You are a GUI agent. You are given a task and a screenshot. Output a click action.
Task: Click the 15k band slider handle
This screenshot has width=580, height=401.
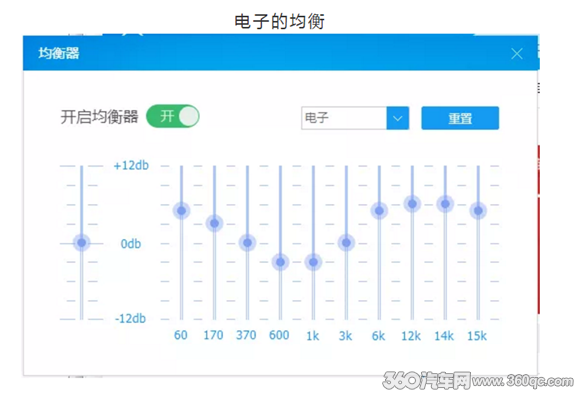point(478,210)
